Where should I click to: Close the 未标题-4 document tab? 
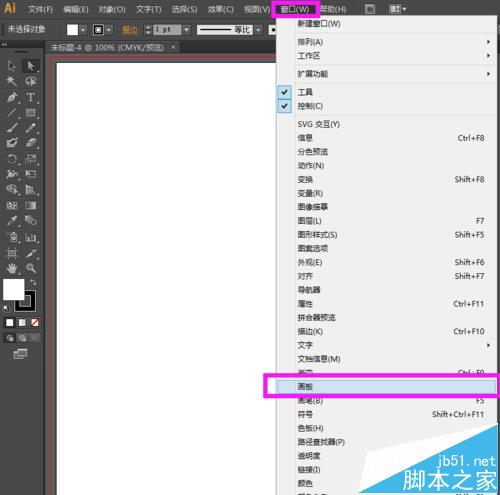click(x=173, y=48)
